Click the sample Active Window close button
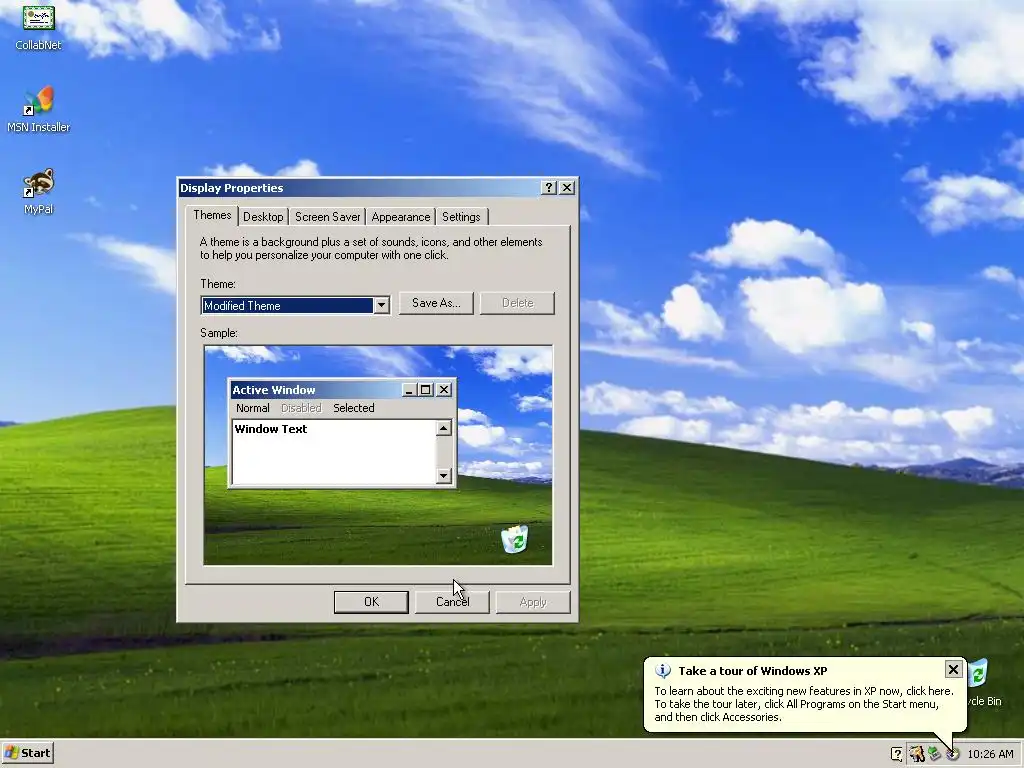 443,390
